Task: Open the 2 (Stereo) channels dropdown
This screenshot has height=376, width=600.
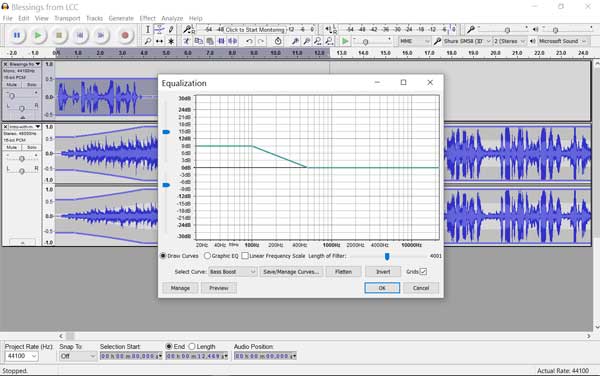Action: (509, 41)
